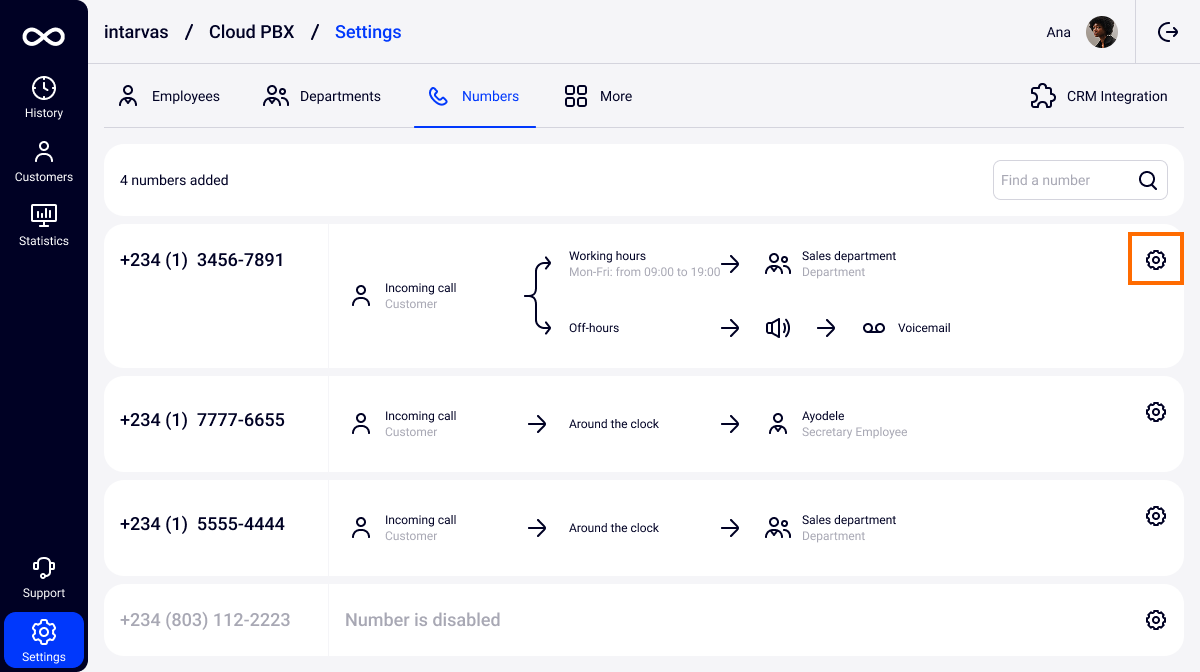
Task: Open Support in the sidebar
Action: tap(44, 577)
